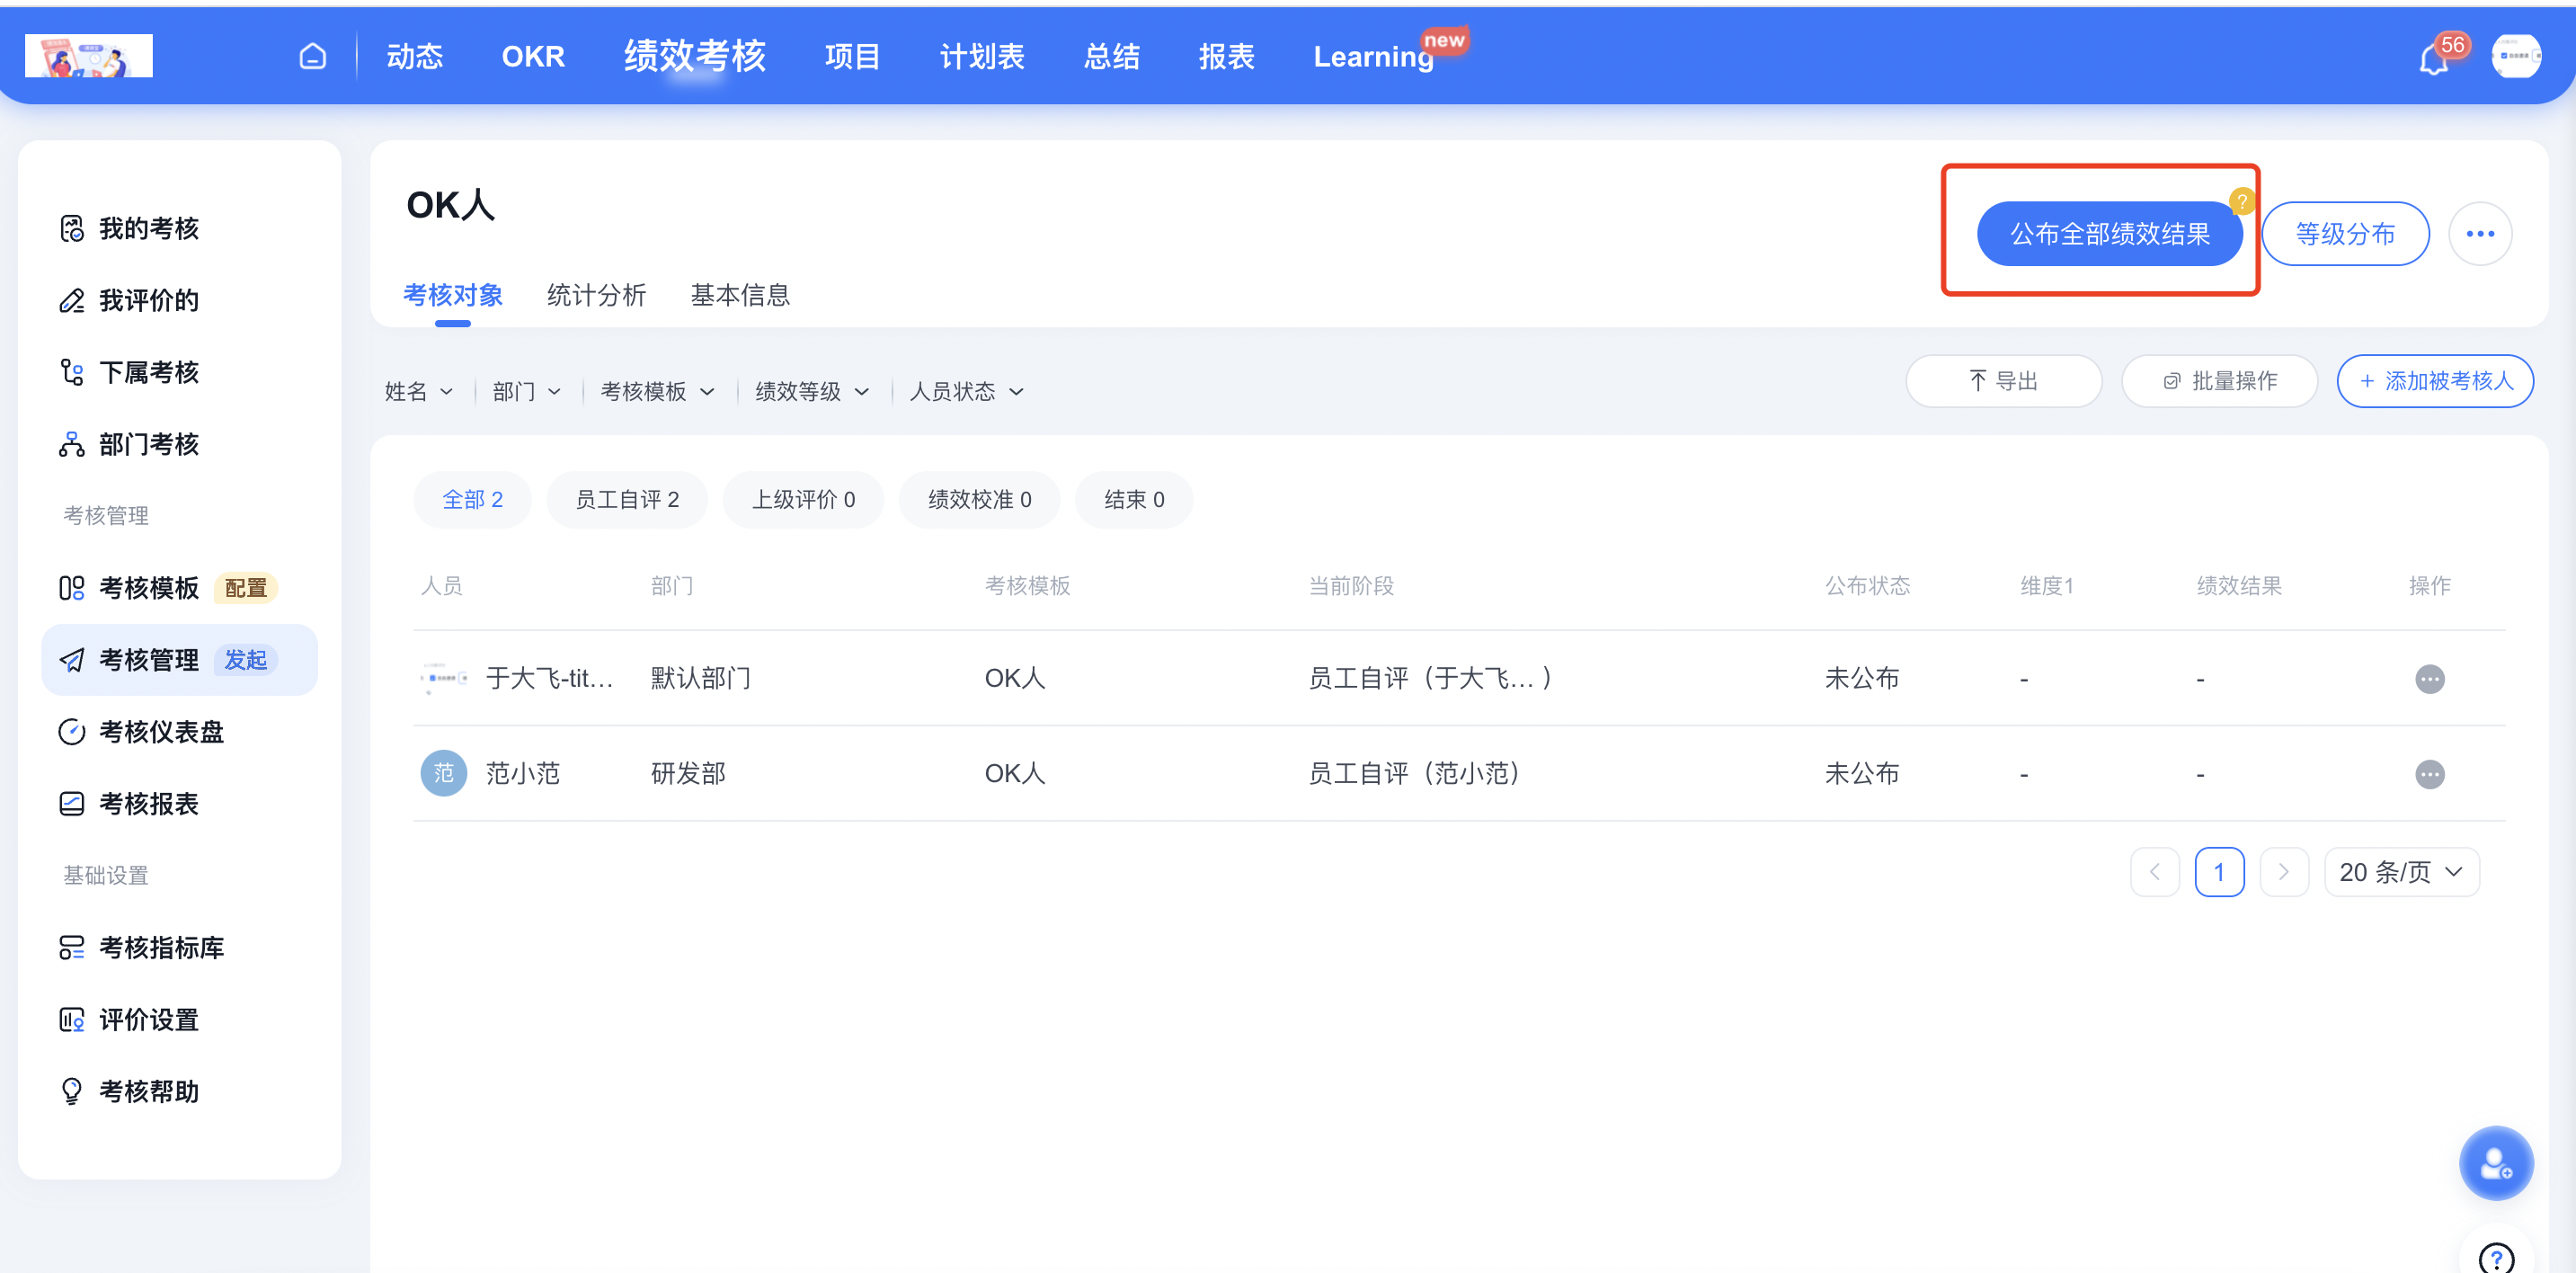Viewport: 2576px width, 1273px height.
Task: Click 员工自评（范小范） stage cell
Action: (x=1413, y=774)
